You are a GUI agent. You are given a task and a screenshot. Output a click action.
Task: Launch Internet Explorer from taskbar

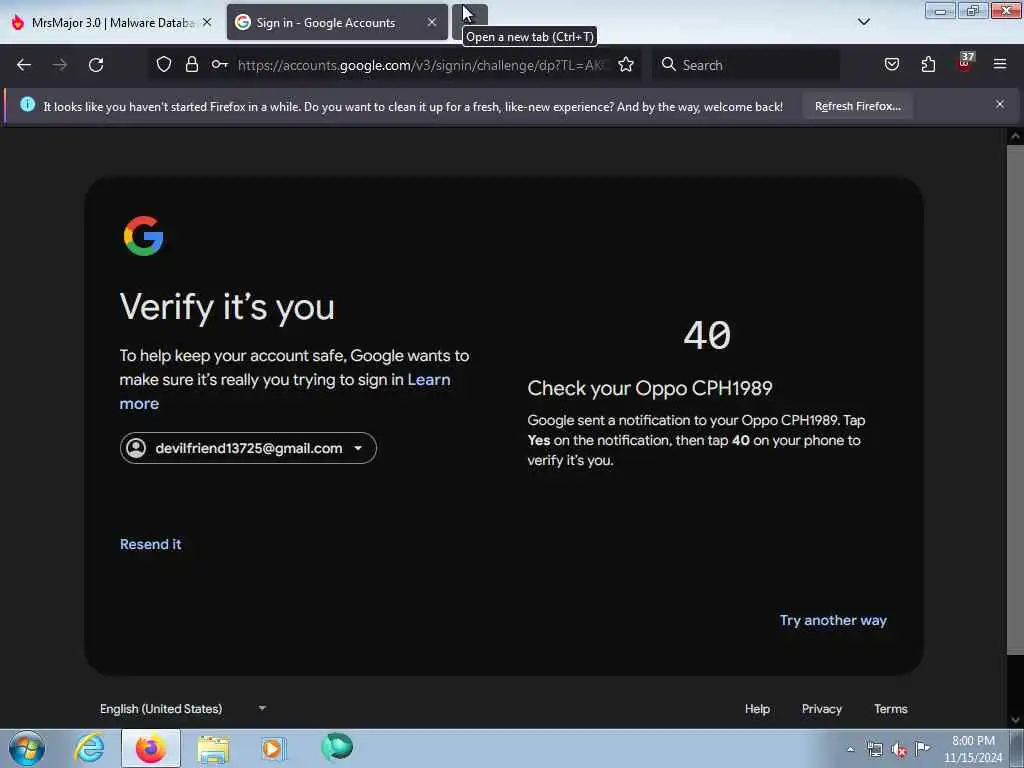click(89, 748)
